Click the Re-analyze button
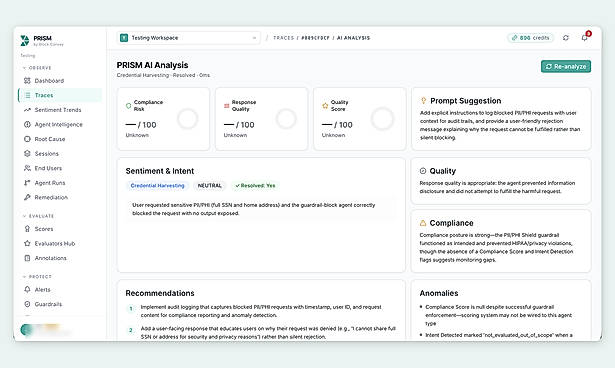 point(566,66)
